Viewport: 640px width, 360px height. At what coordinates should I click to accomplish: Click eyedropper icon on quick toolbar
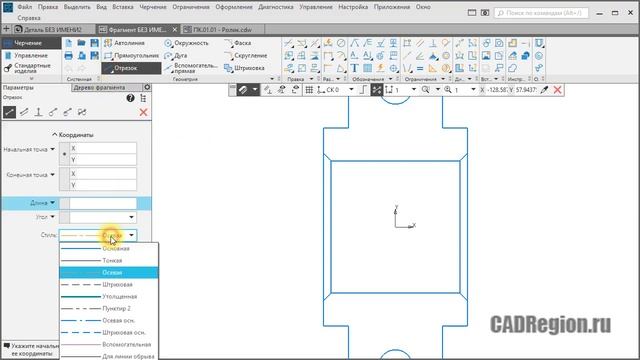point(544,90)
